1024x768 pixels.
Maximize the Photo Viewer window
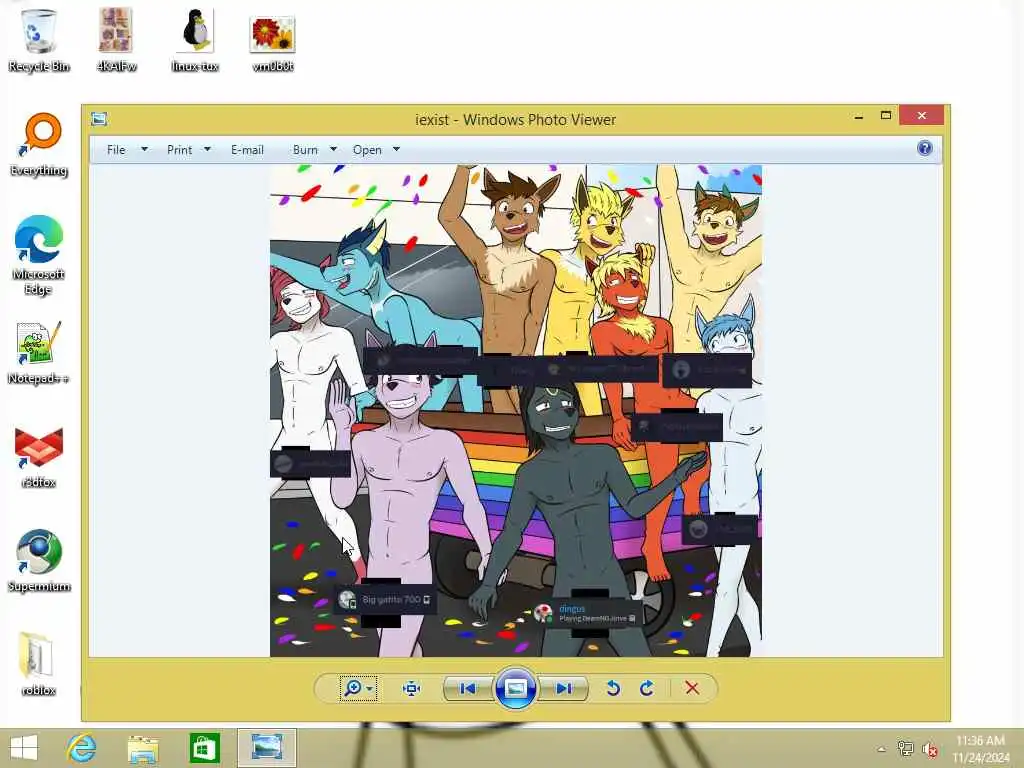click(x=886, y=116)
